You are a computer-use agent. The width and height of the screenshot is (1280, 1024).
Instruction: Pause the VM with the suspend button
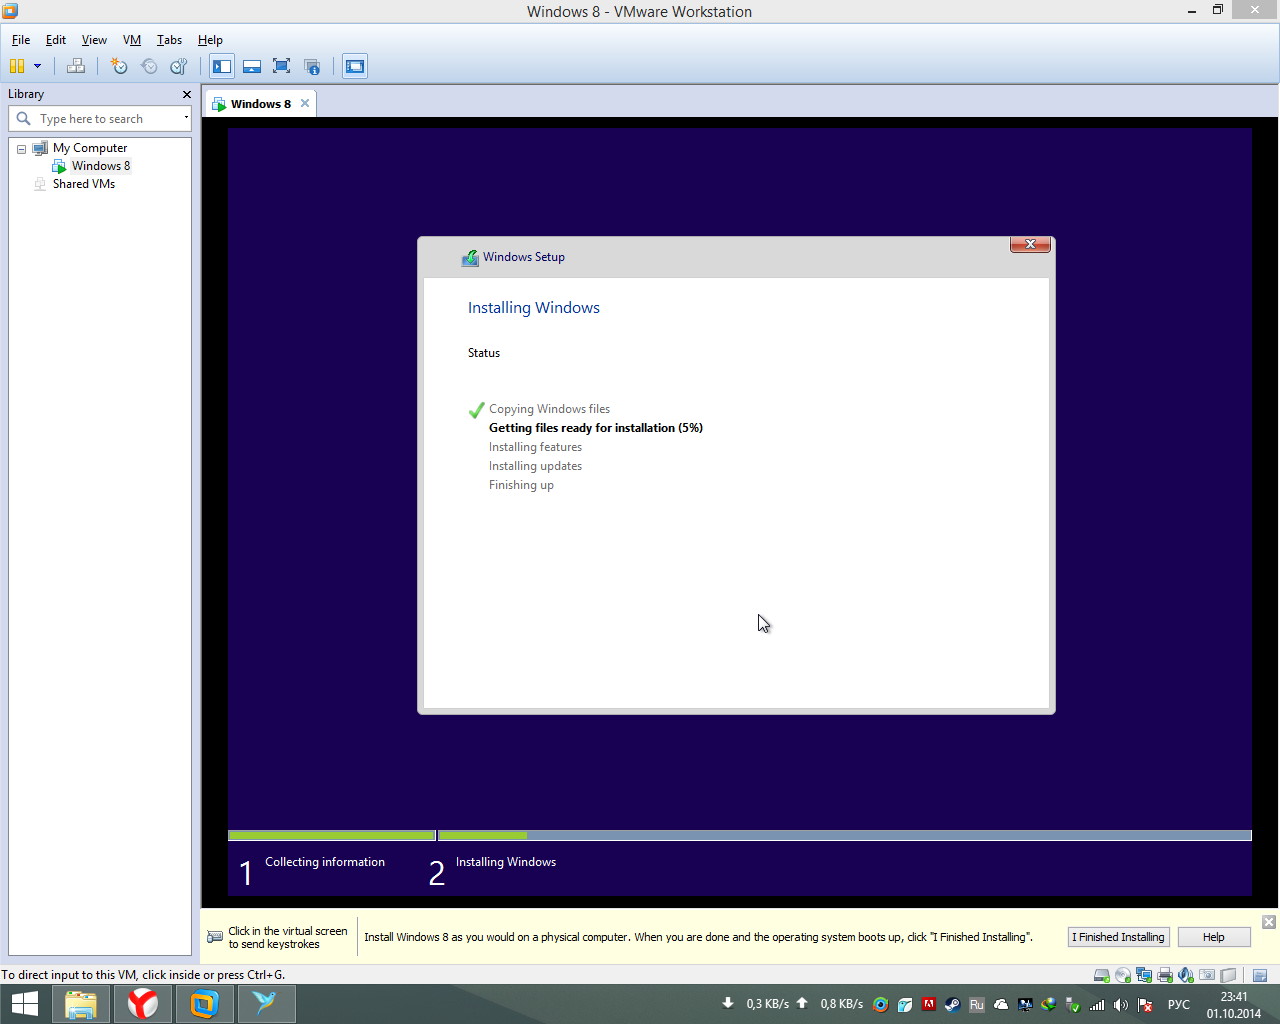pos(16,66)
